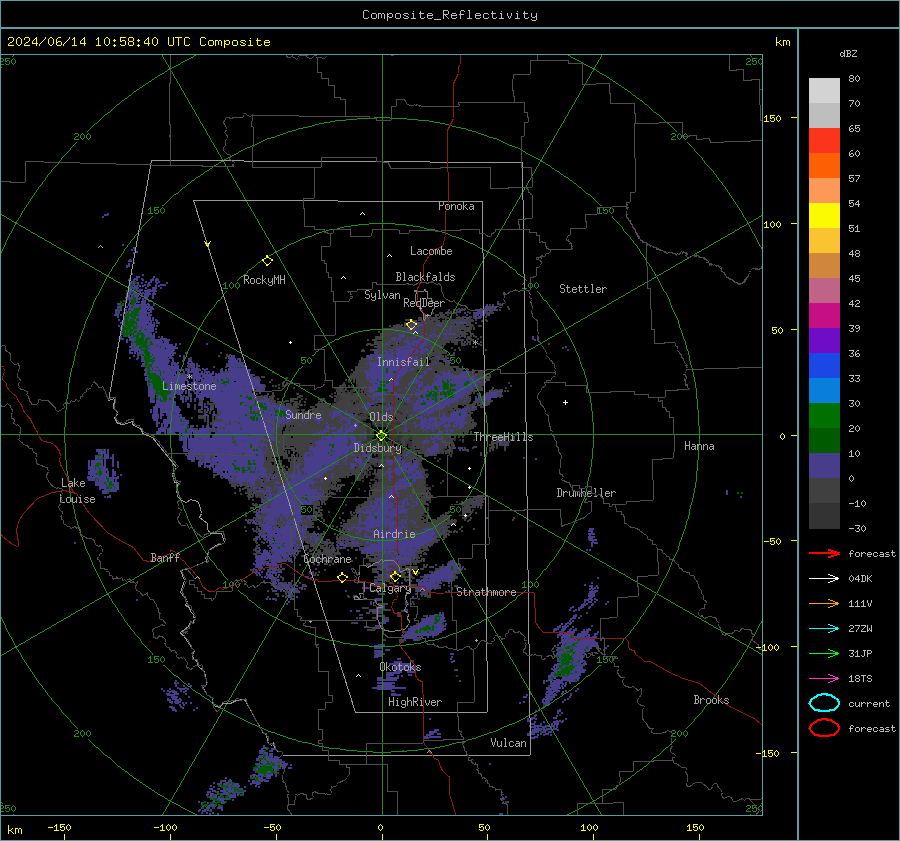Select the 10 dBZ purple color swatch
This screenshot has width=900, height=841.
824,466
